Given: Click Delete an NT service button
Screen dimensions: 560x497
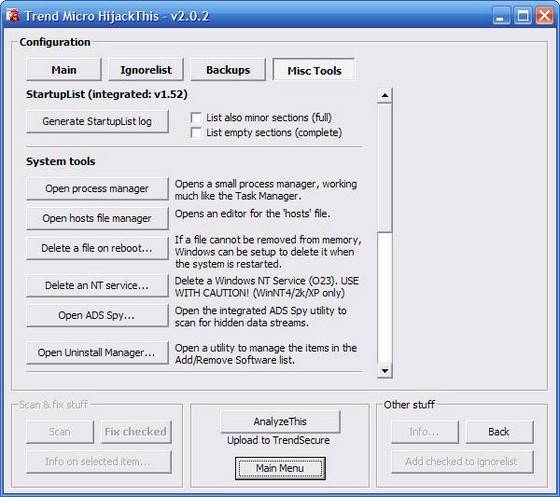Looking at the screenshot, I should coord(97,286).
